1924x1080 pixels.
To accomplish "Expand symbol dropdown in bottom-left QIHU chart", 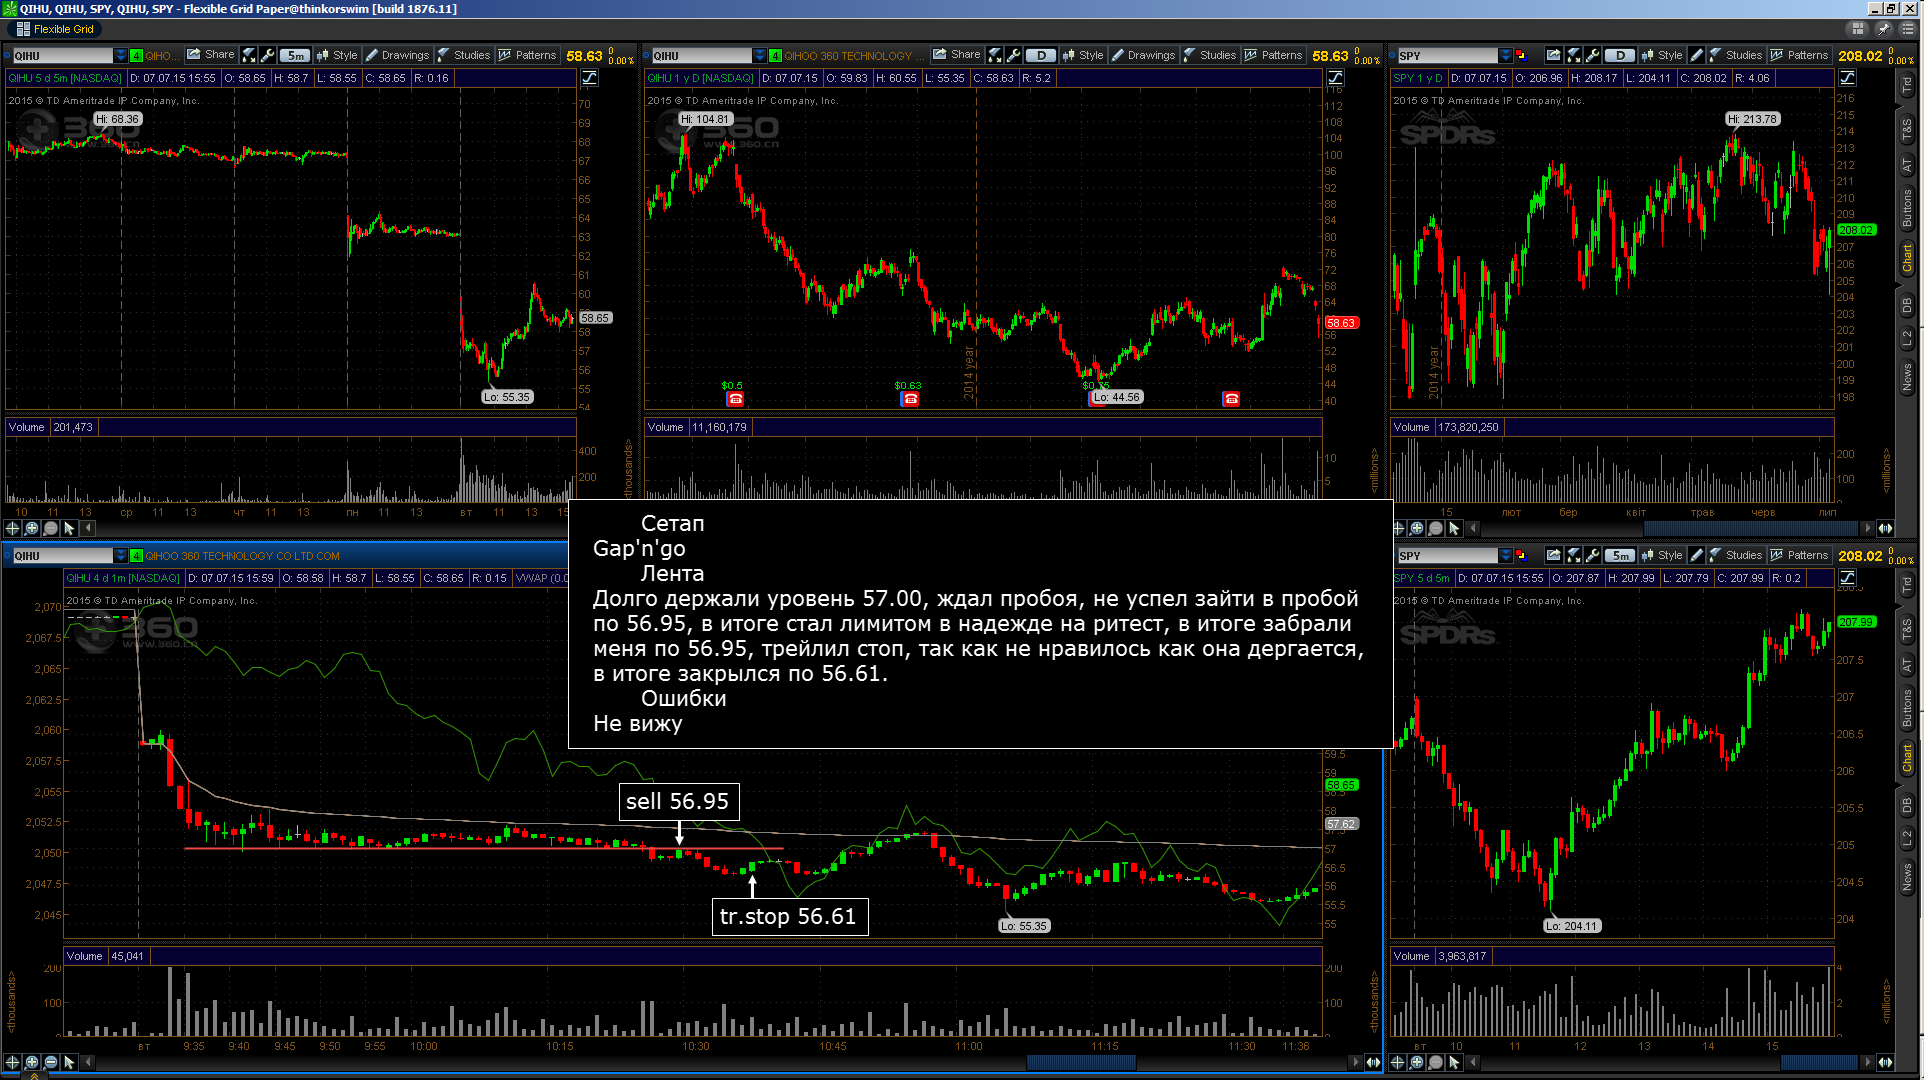I will point(121,556).
